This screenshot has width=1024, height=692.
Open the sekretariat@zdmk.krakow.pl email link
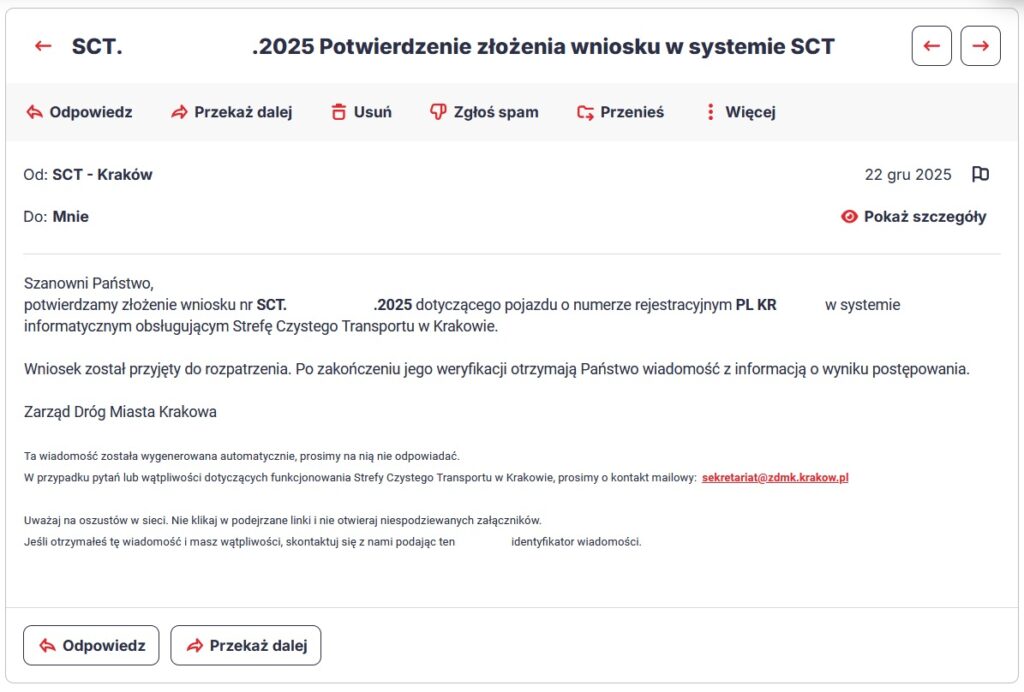click(x=775, y=478)
